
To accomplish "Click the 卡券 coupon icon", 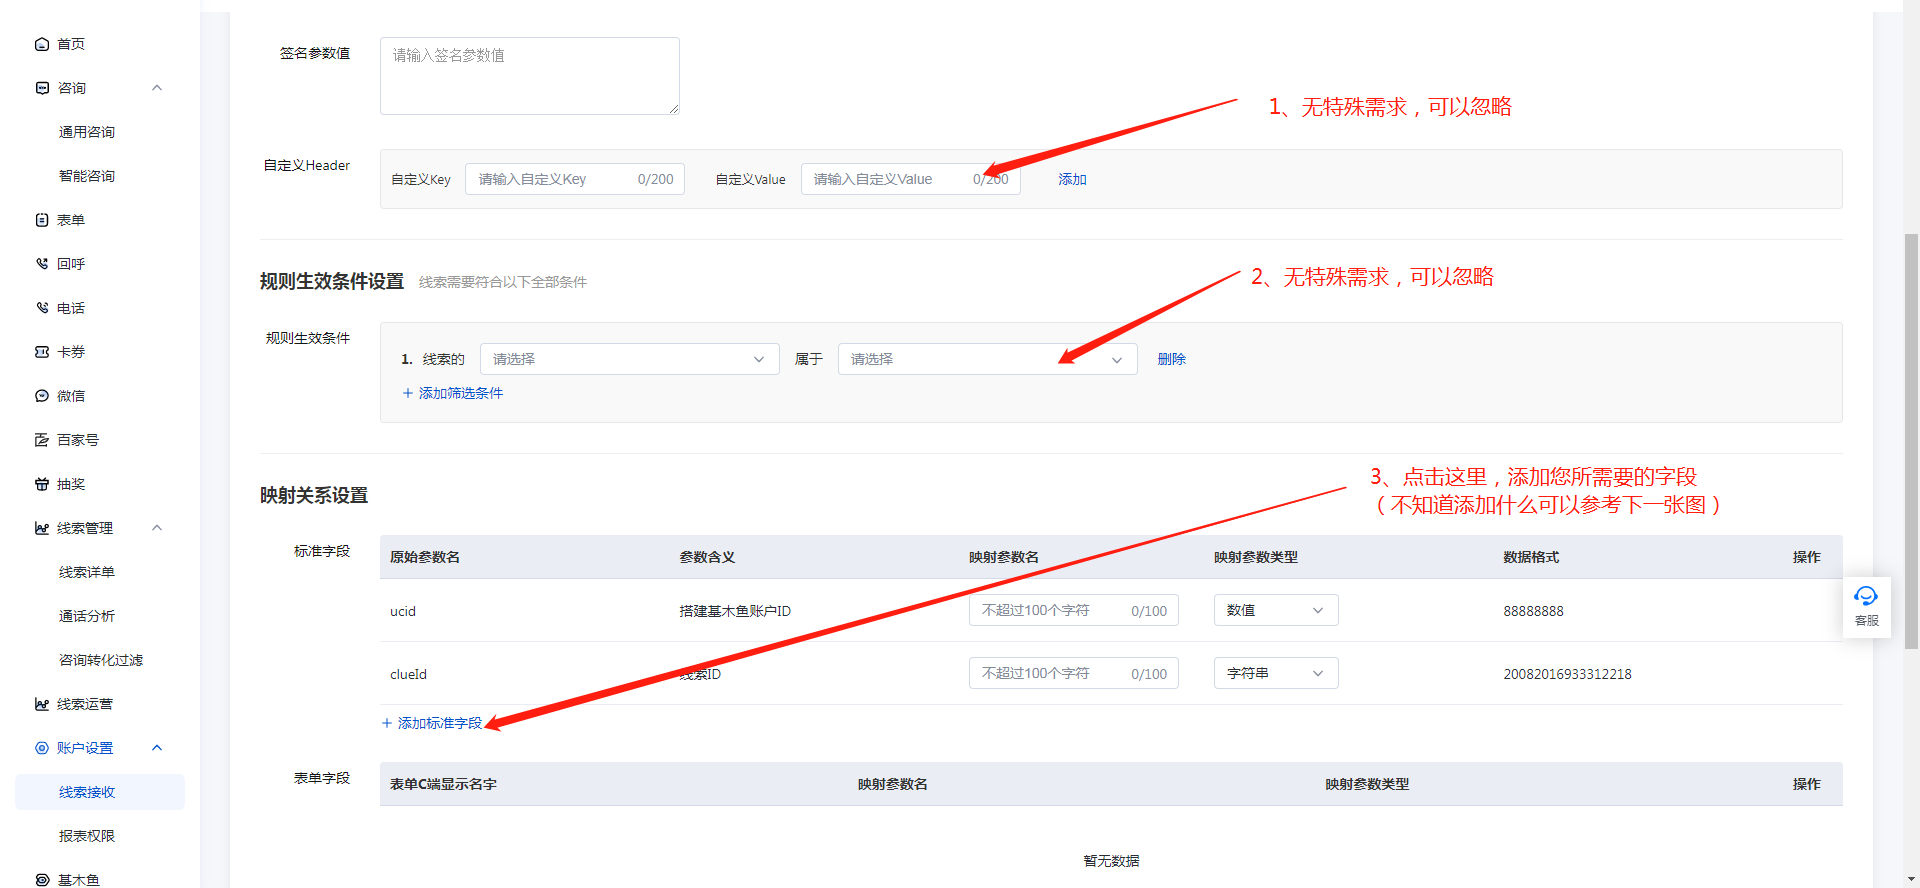I will (42, 352).
